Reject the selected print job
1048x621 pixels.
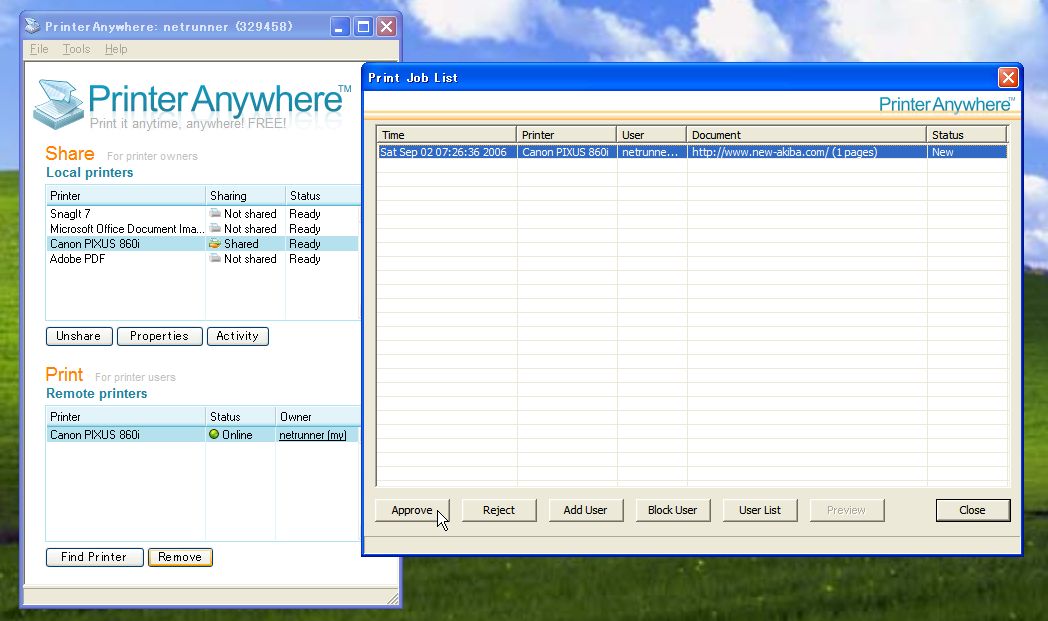[499, 510]
